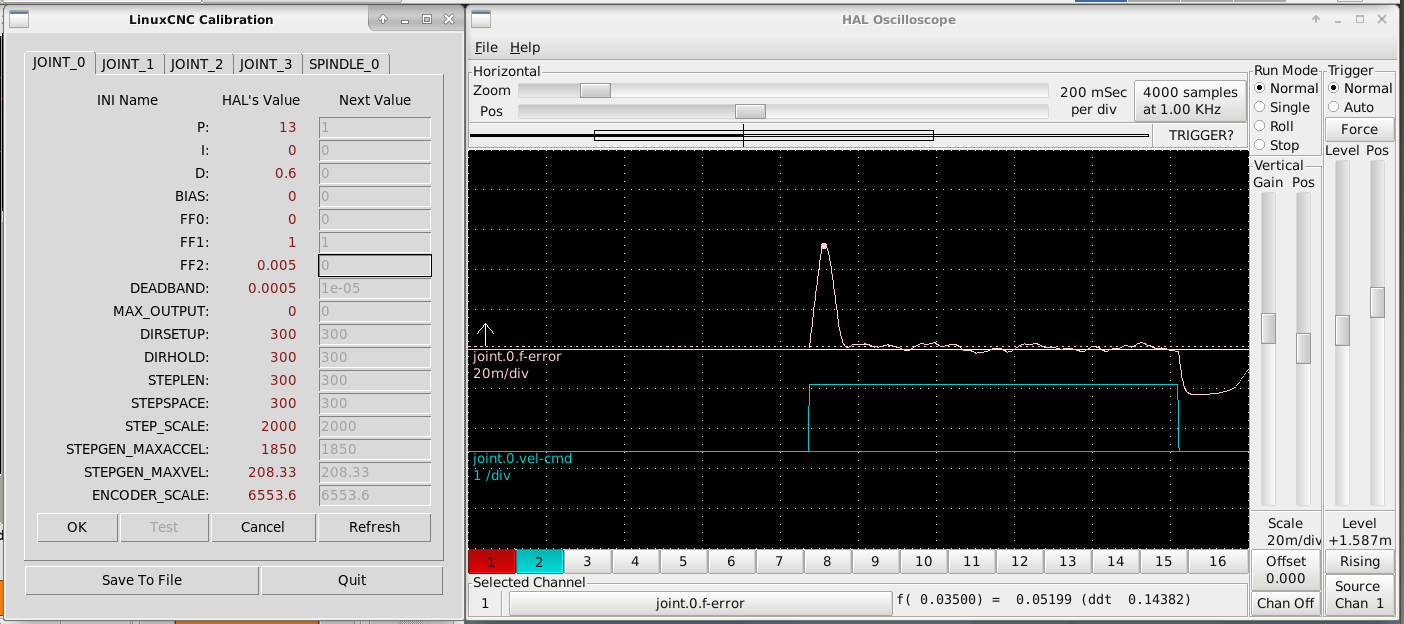Image resolution: width=1404 pixels, height=624 pixels.
Task: Click the vertical Gain slider handle
Action: coord(1268,328)
